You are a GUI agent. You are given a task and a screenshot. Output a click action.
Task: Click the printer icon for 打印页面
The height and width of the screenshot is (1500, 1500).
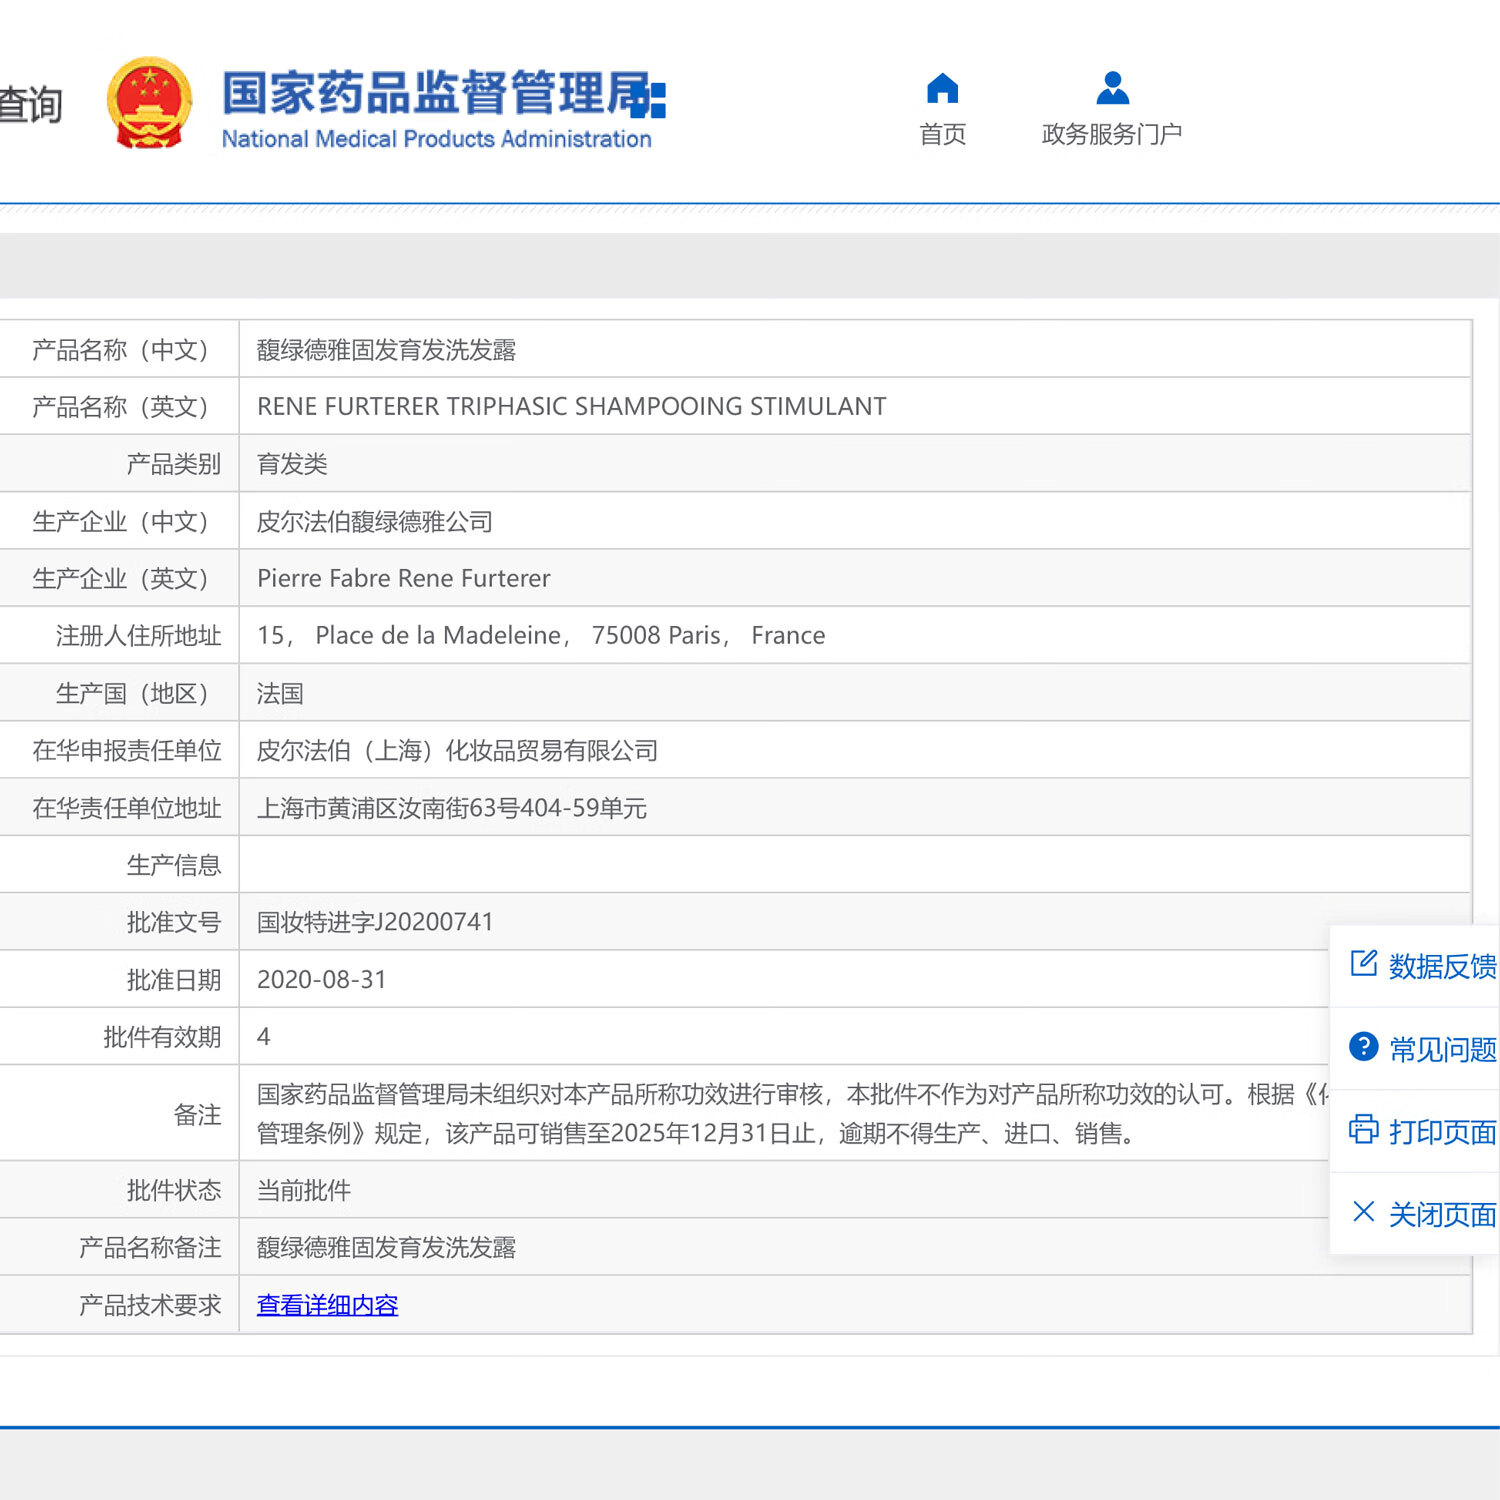[x=1363, y=1130]
